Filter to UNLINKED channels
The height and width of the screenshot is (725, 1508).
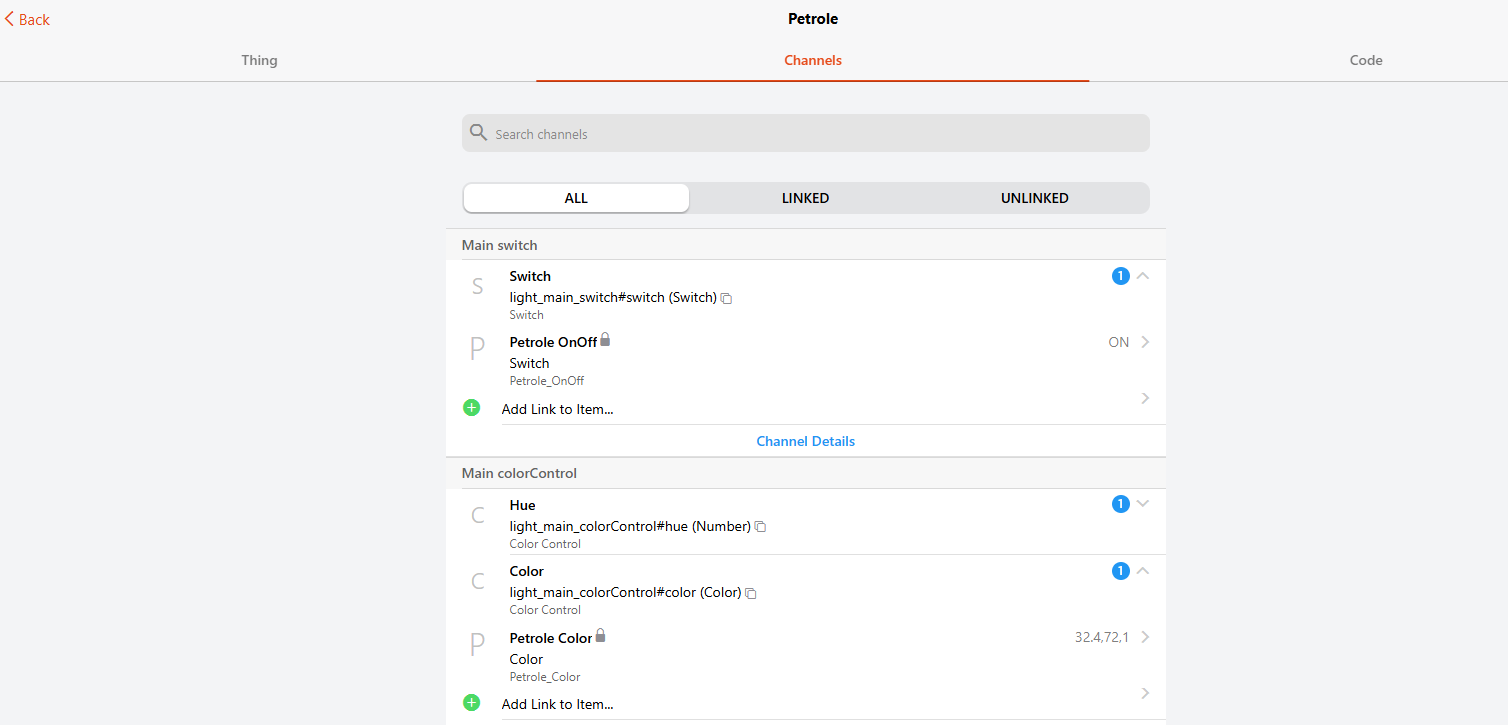pyautogui.click(x=1034, y=198)
